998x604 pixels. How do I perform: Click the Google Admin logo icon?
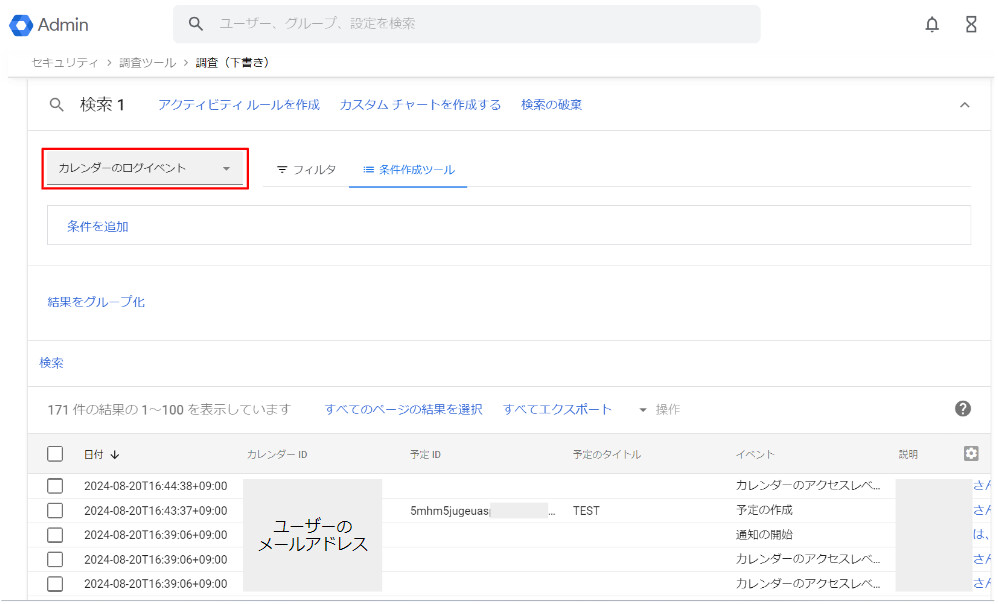(22, 24)
